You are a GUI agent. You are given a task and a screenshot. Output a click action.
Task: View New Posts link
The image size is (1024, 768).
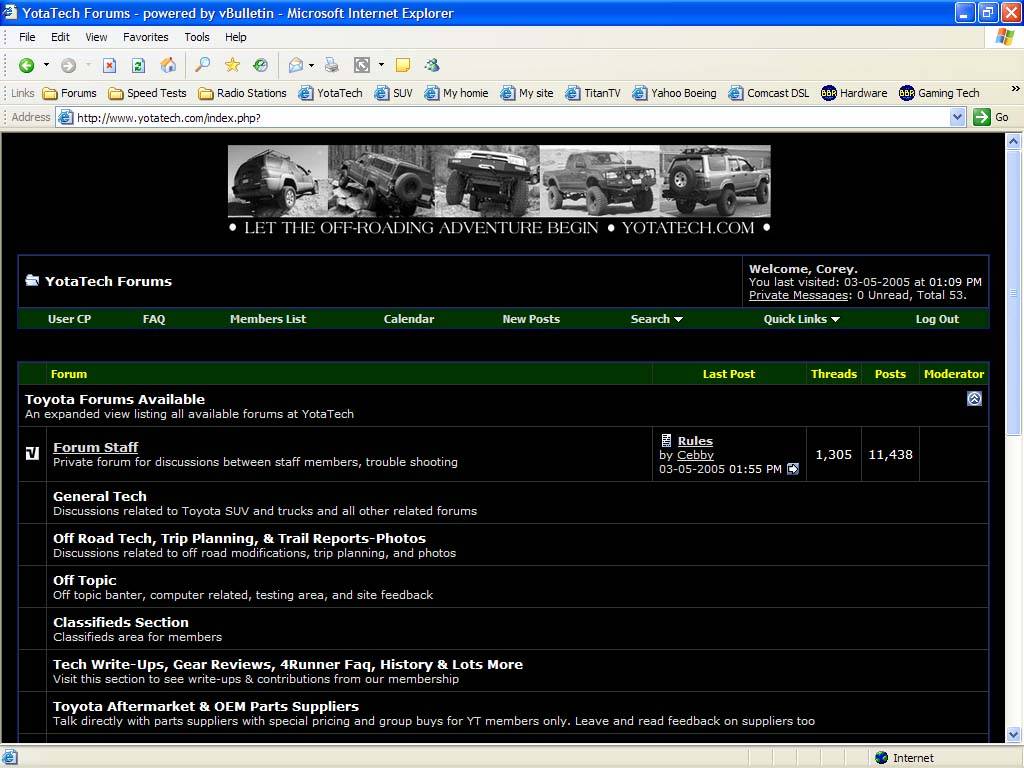coord(531,319)
